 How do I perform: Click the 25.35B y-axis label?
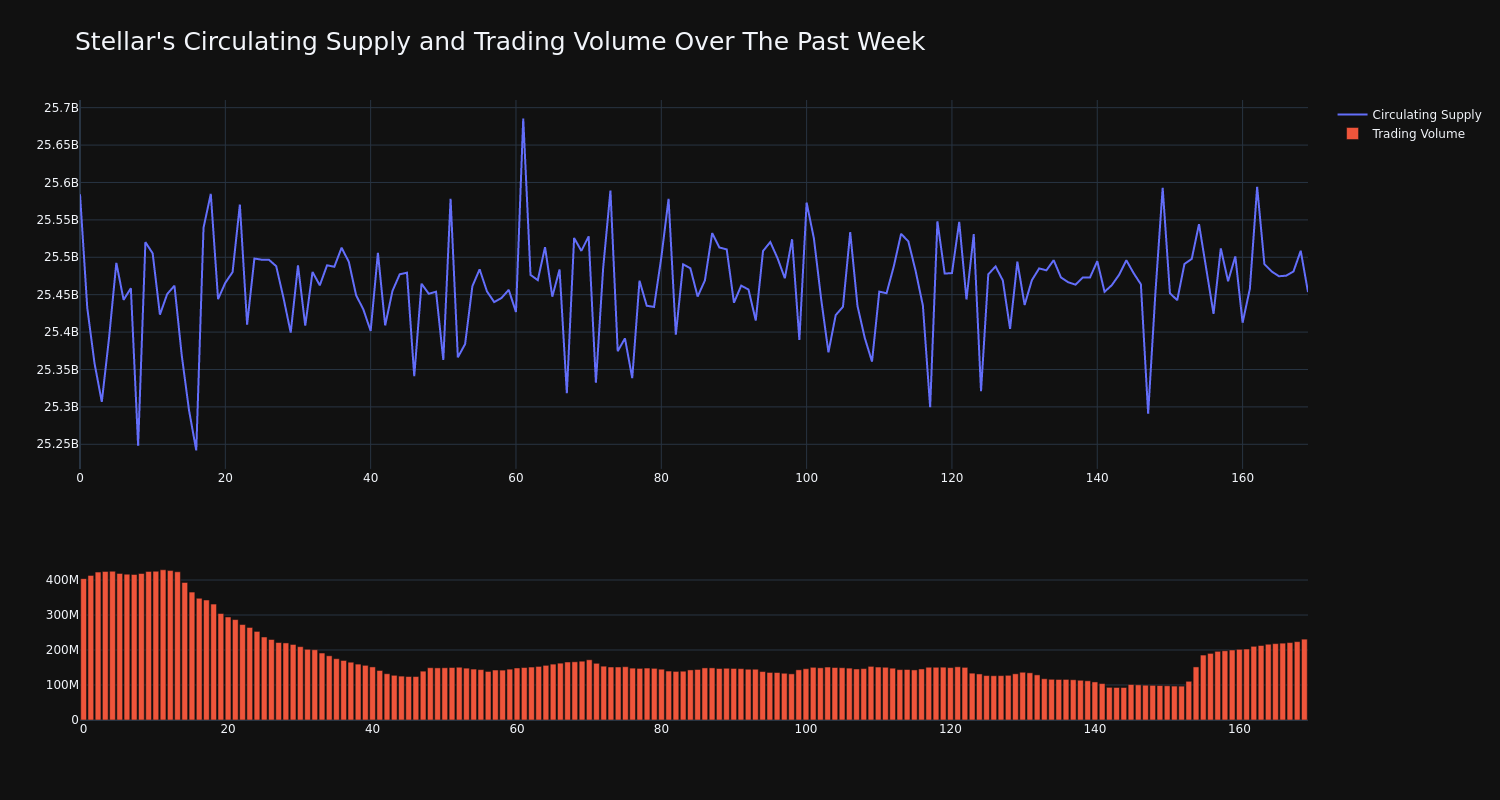coord(57,370)
